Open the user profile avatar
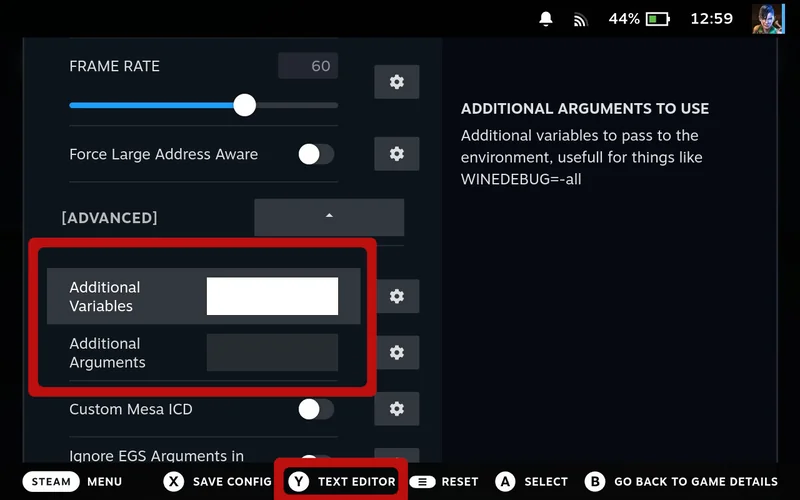 tap(768, 19)
